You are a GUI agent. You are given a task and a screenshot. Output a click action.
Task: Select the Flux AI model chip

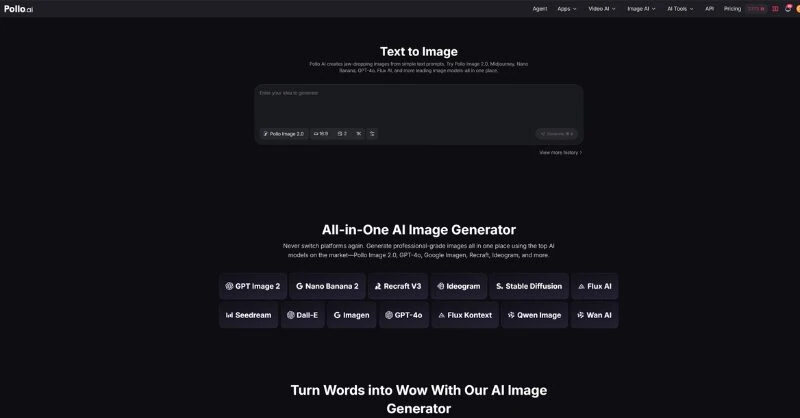(x=594, y=286)
